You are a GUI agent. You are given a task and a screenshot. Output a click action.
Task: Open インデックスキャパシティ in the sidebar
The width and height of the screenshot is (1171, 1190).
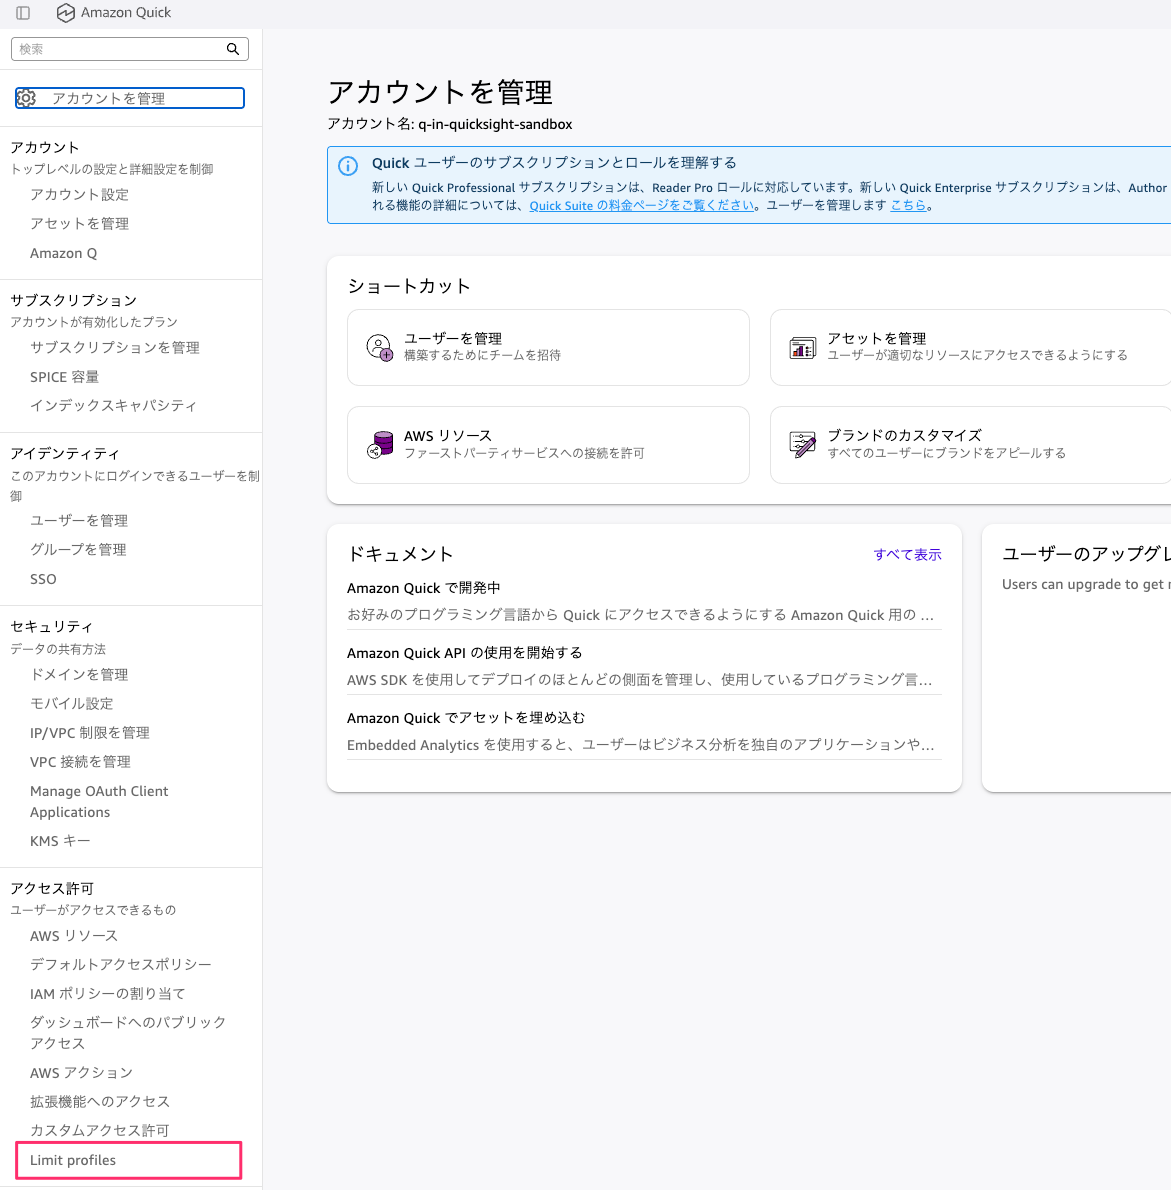click(x=113, y=406)
